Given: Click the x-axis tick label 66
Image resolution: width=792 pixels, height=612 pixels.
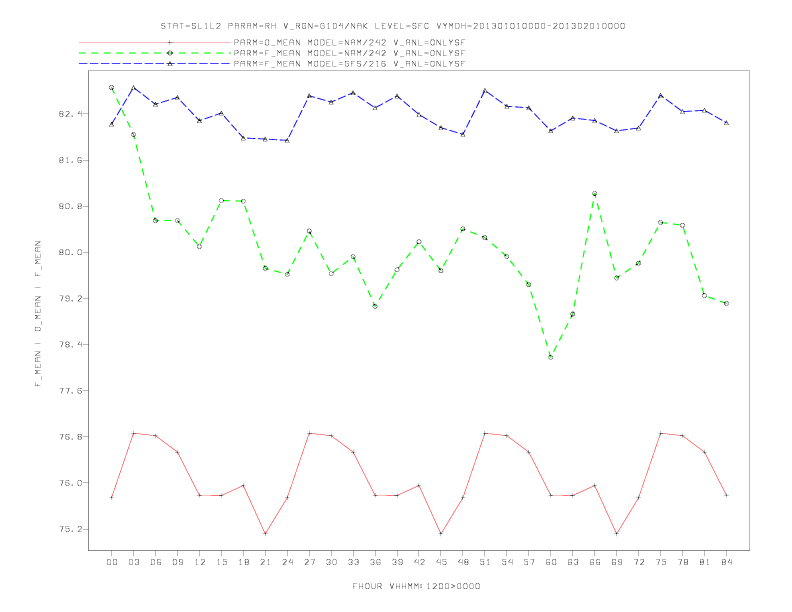Looking at the screenshot, I should click(x=595, y=562).
